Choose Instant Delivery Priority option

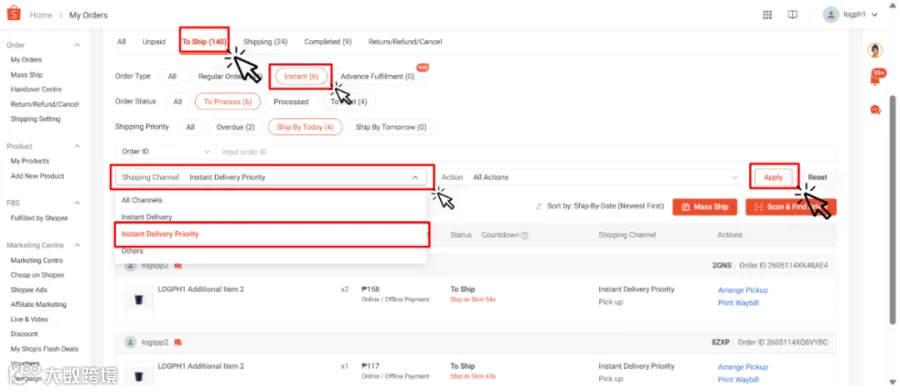coord(271,234)
